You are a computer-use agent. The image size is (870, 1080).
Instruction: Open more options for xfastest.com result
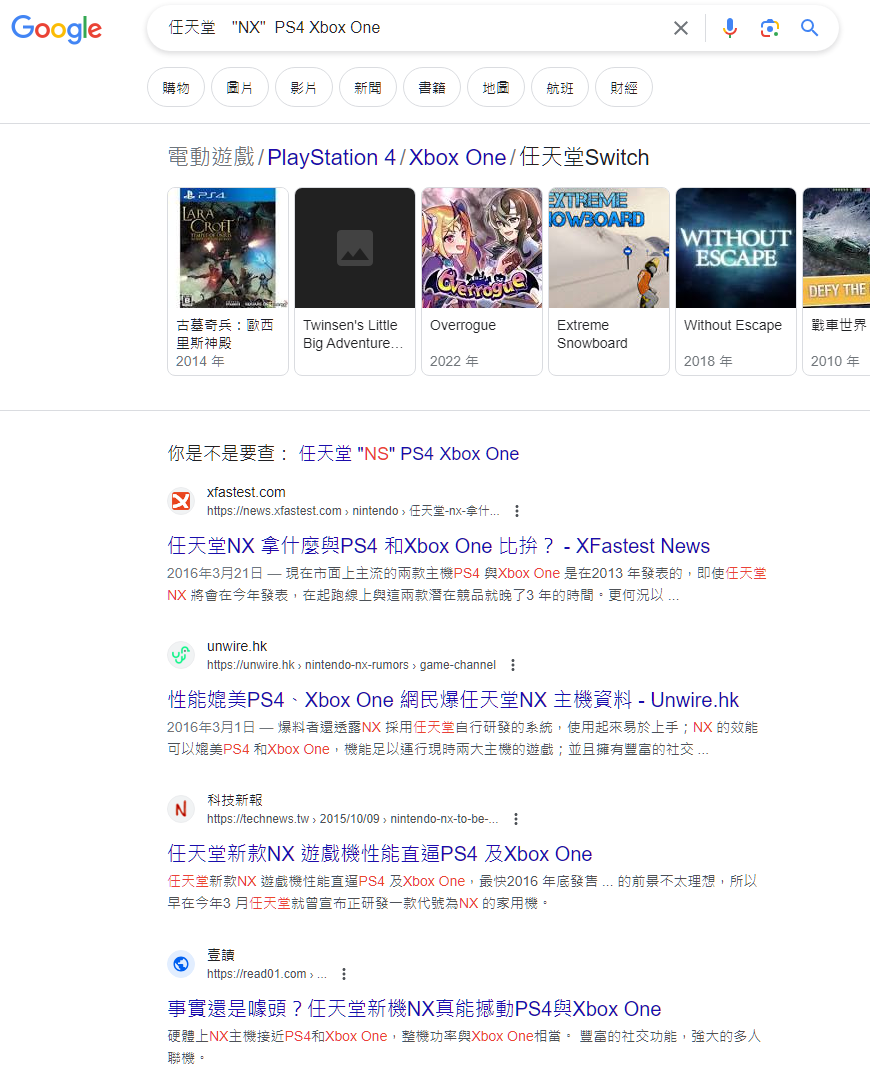pos(517,511)
